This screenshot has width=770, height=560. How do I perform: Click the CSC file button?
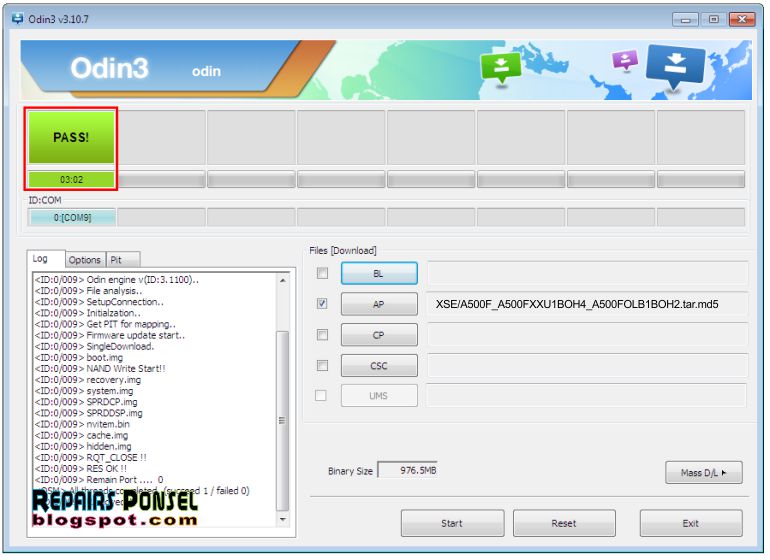coord(379,366)
